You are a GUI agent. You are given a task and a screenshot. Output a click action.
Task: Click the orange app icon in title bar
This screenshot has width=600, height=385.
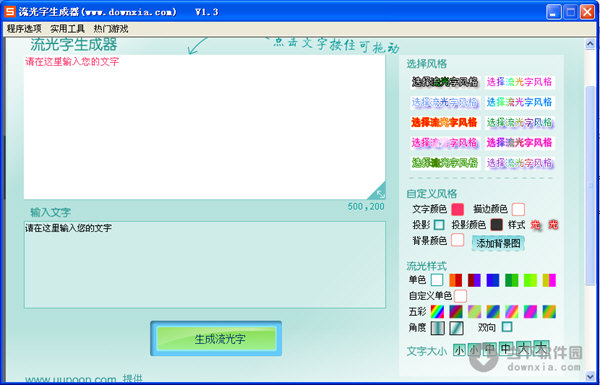[x=10, y=11]
